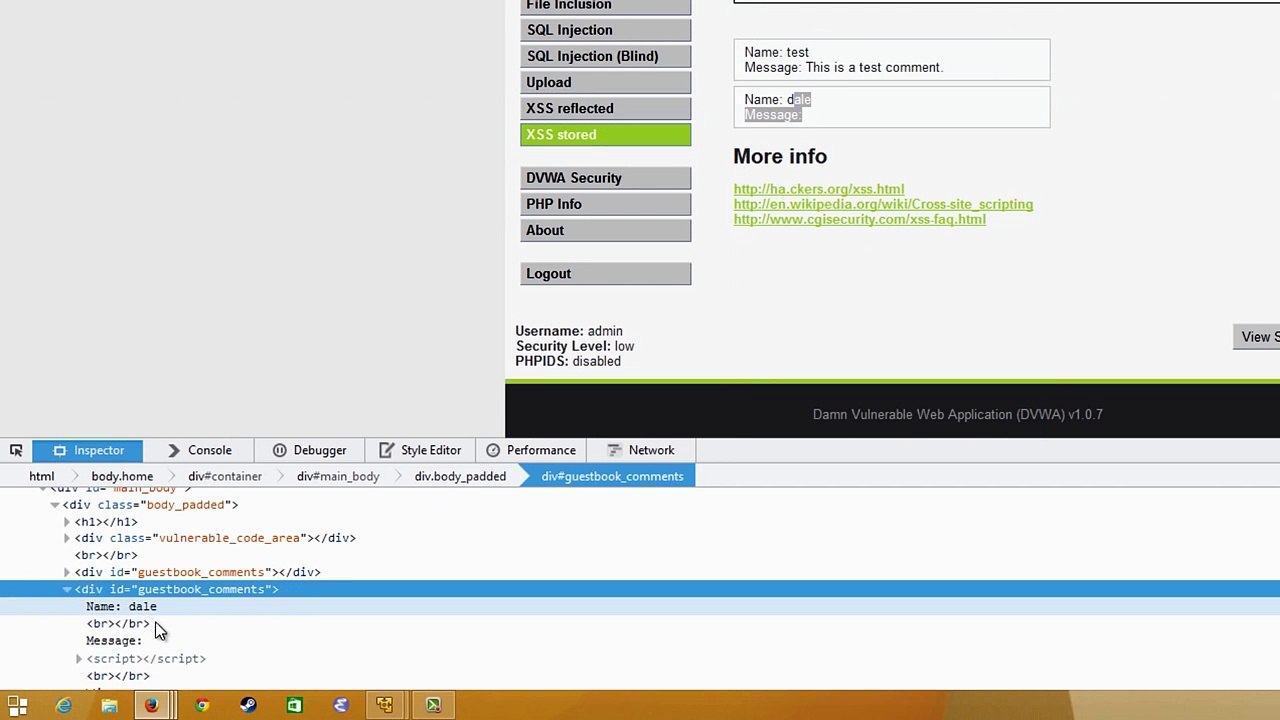
Task: Open the SQL Injection (Blind) menu item
Action: (605, 56)
